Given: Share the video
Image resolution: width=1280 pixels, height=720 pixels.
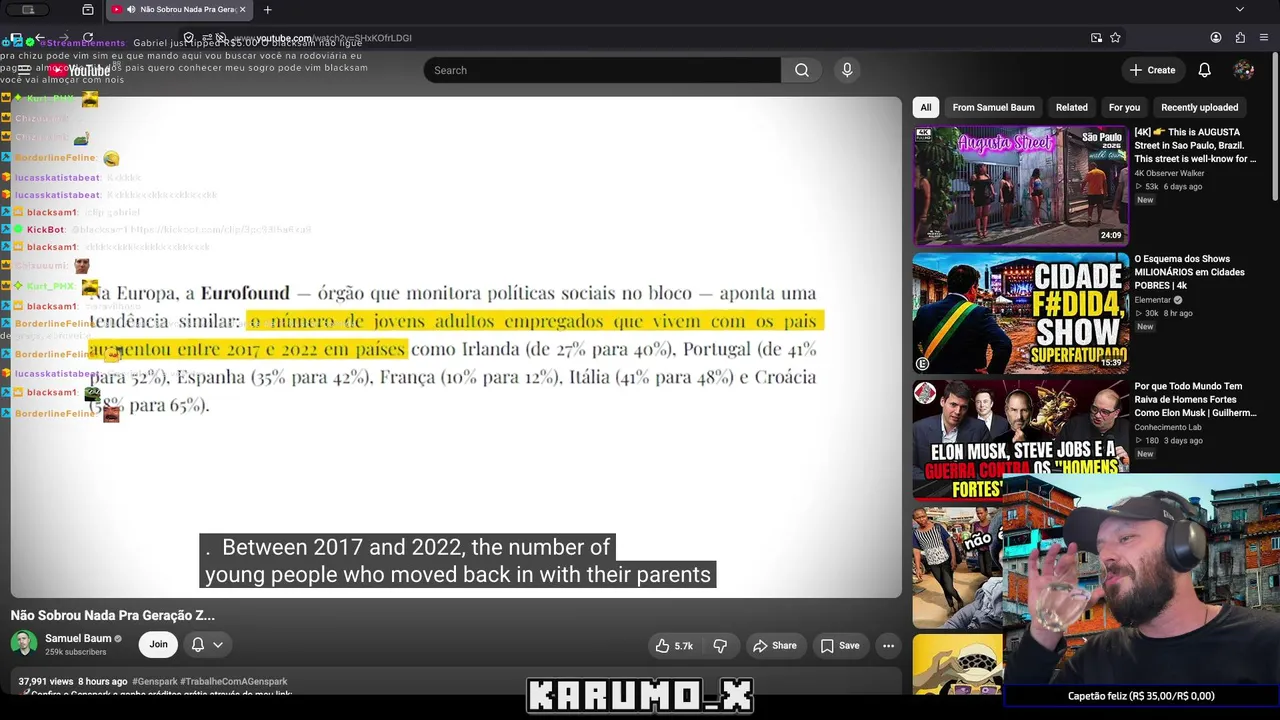Looking at the screenshot, I should point(775,646).
